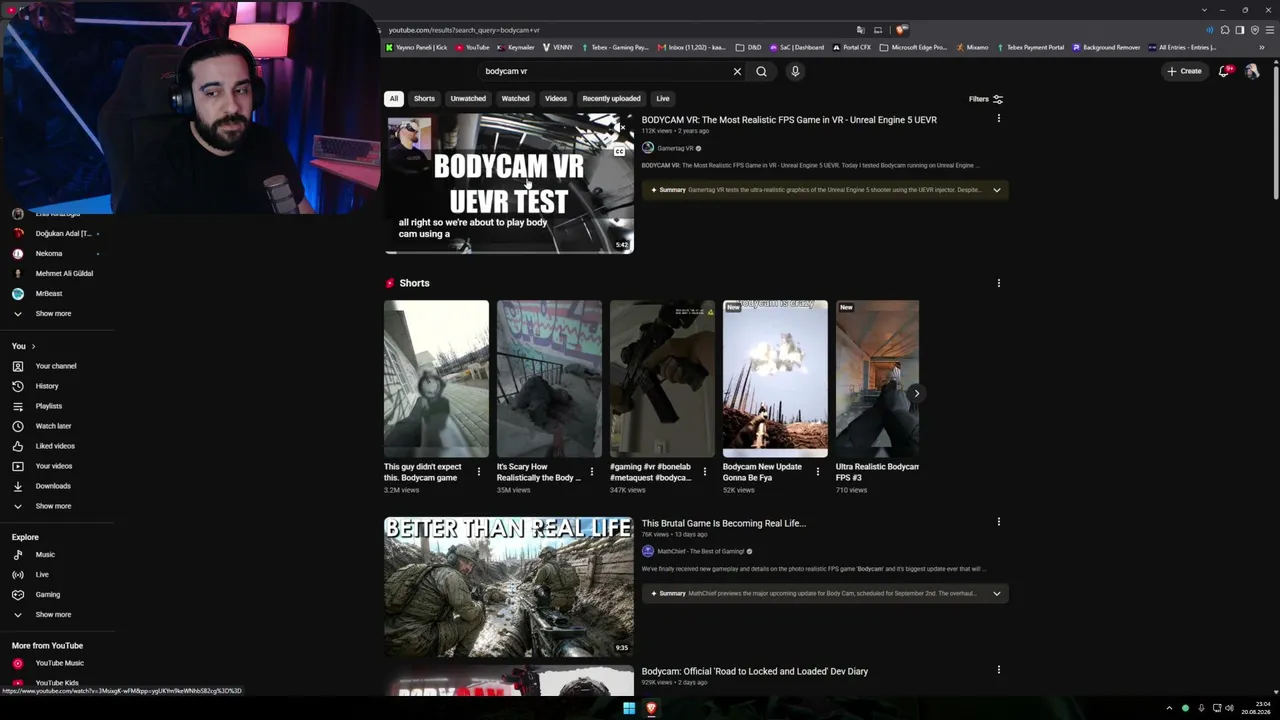Open the BODYCAM VR UEVR TEST video thumbnail
1280x720 pixels.
click(509, 184)
